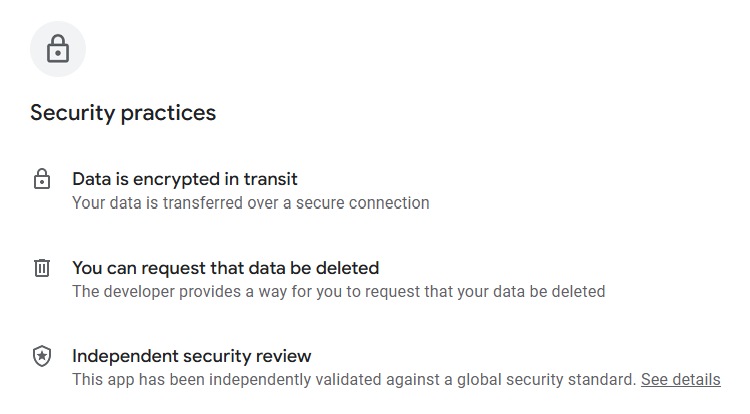The width and height of the screenshot is (750, 414).
Task: Click the trash can icon for data deletion
Action: [42, 268]
